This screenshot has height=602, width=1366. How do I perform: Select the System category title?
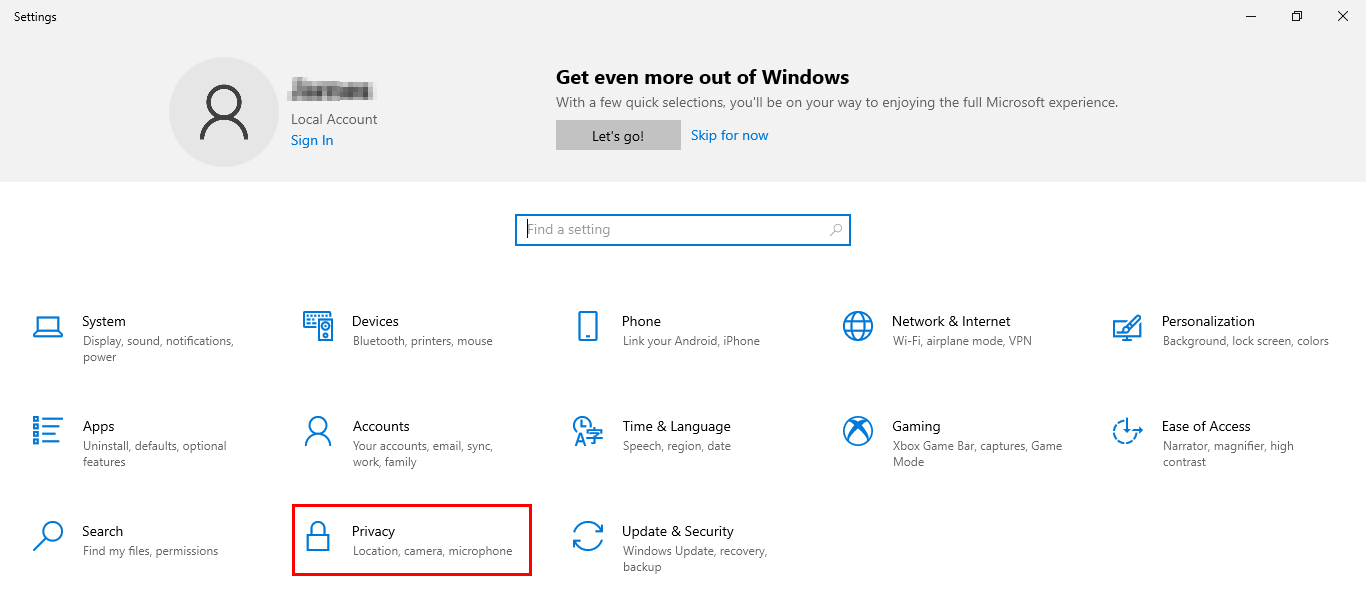click(104, 321)
